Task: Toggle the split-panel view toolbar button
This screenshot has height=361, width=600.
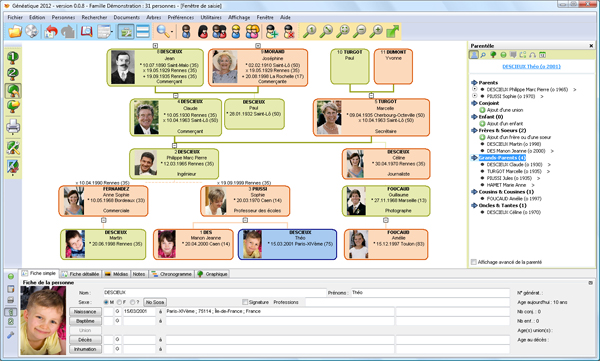Action: [x=126, y=31]
